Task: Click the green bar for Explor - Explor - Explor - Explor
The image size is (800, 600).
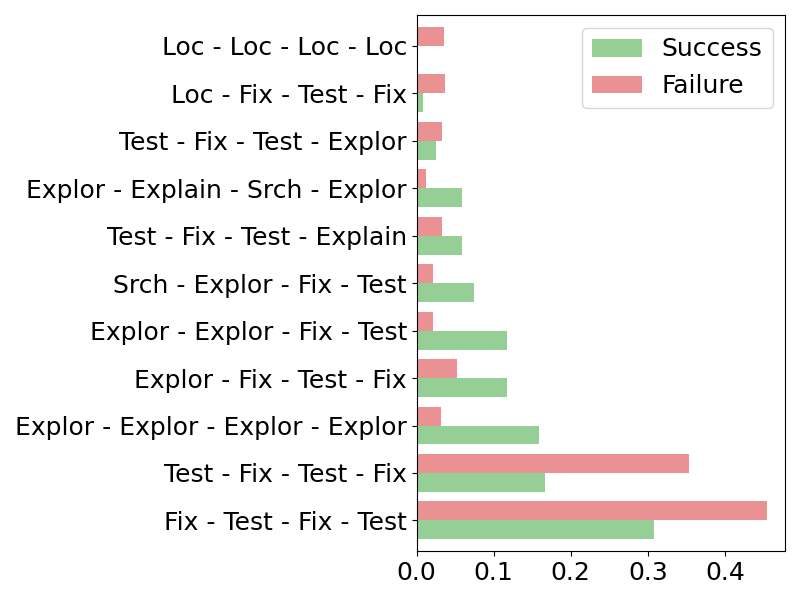Action: tap(478, 435)
